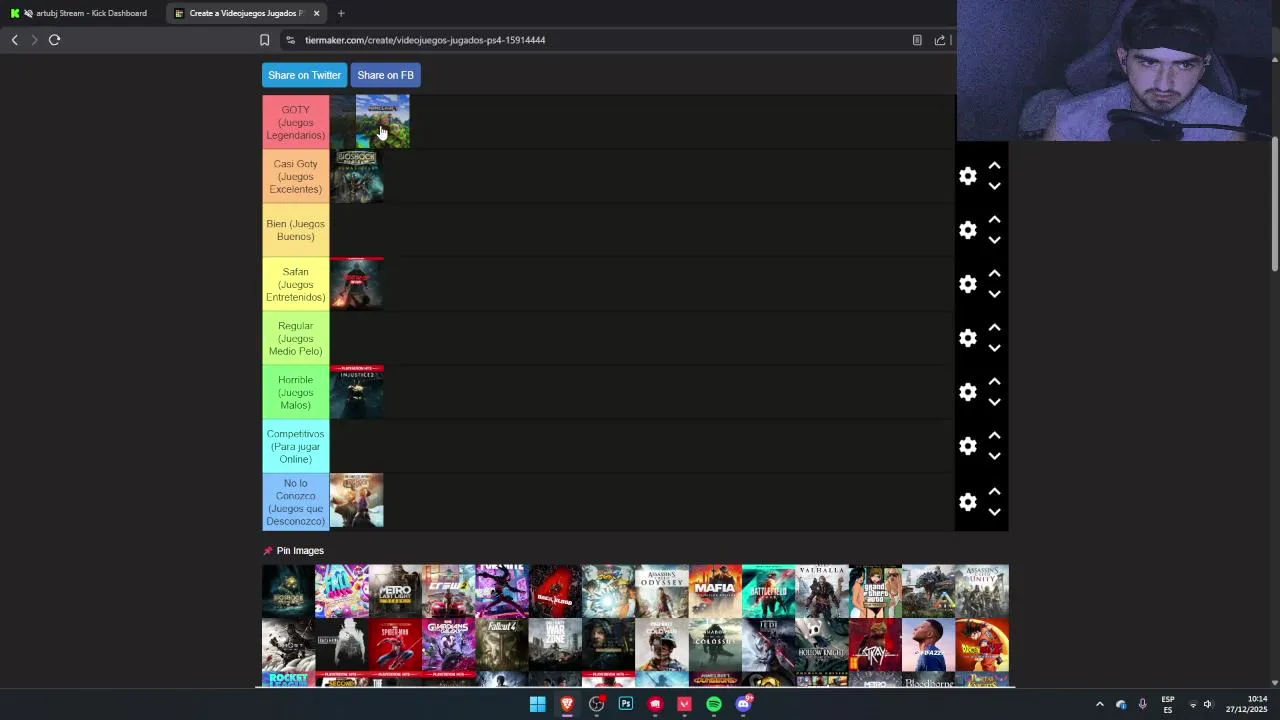The width and height of the screenshot is (1280, 720).
Task: Open a new browser tab
Action: click(341, 13)
